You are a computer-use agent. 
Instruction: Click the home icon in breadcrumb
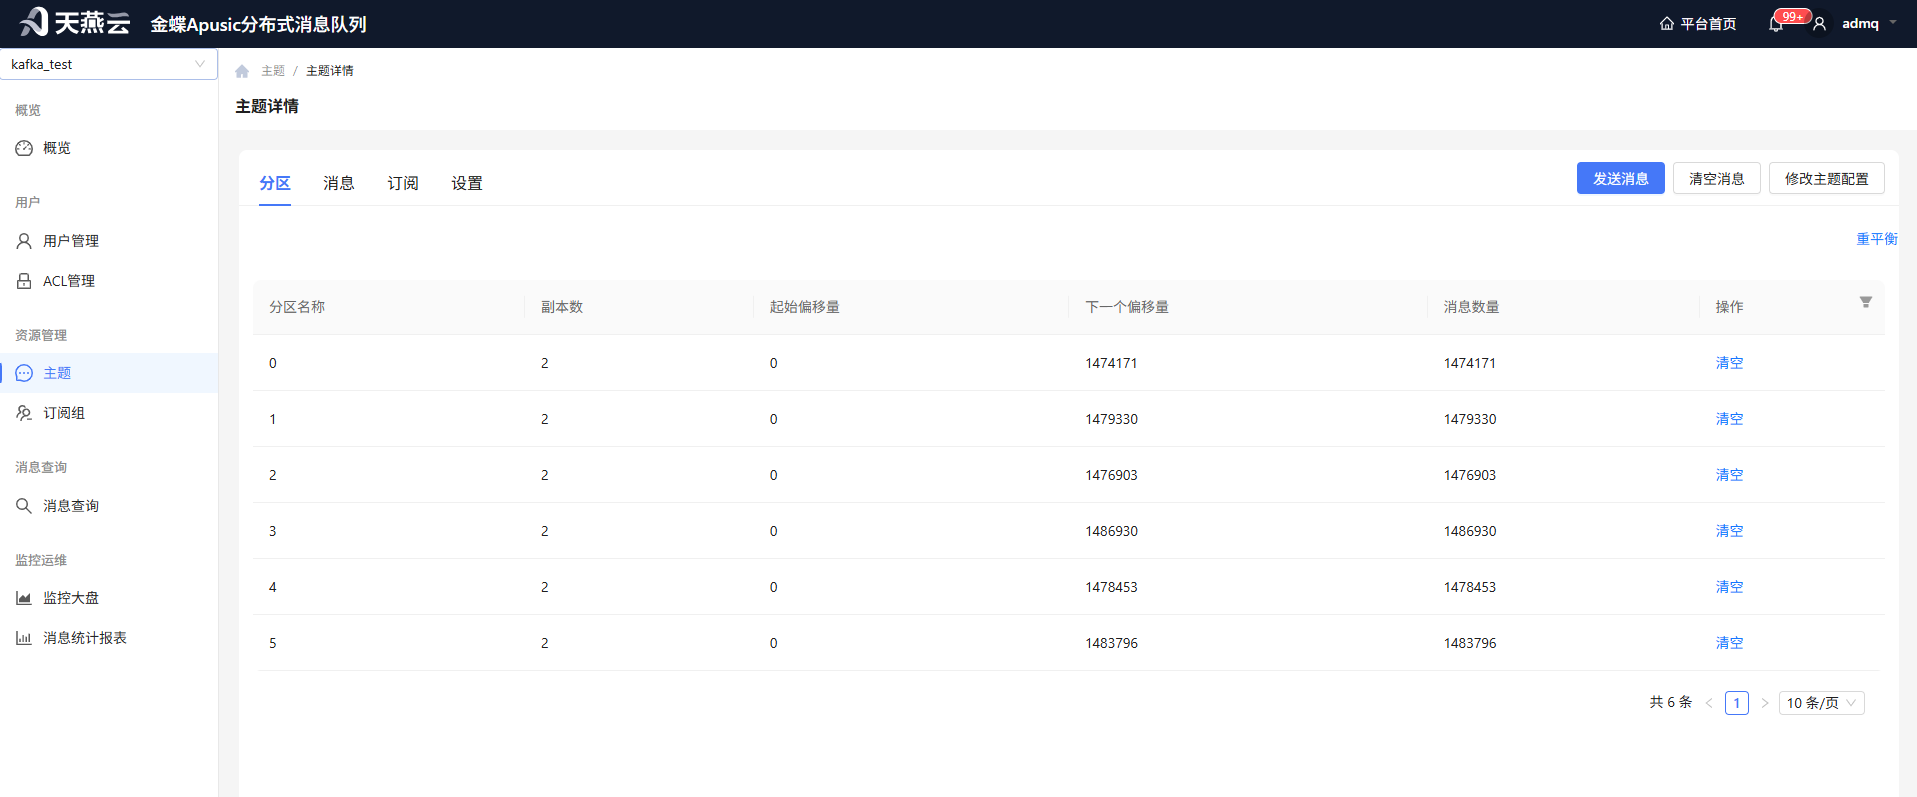click(x=242, y=71)
